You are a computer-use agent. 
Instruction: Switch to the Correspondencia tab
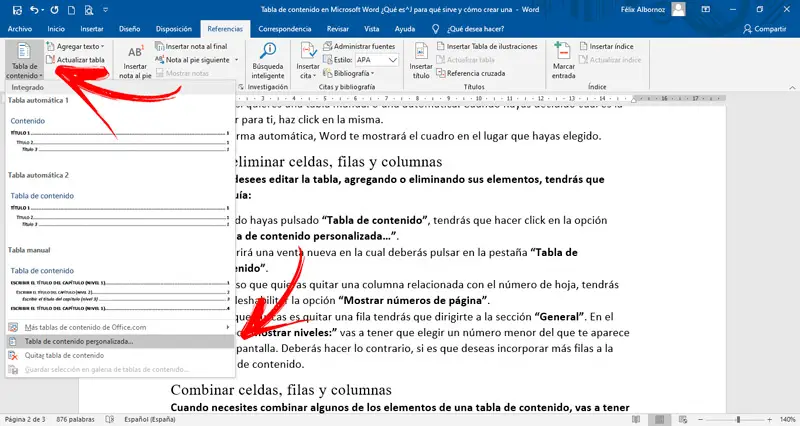(285, 29)
